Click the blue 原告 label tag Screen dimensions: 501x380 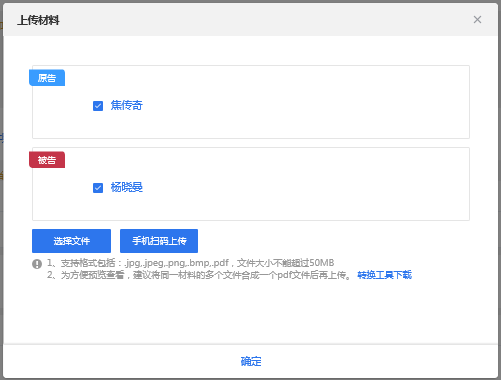point(47,78)
